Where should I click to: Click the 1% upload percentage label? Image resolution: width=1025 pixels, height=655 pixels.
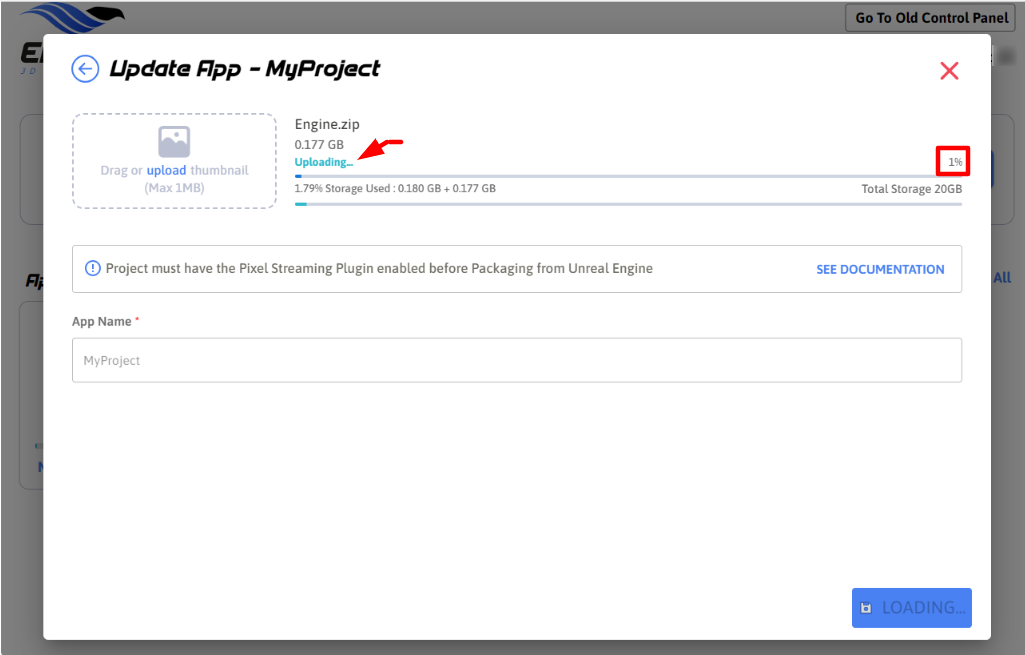point(955,162)
